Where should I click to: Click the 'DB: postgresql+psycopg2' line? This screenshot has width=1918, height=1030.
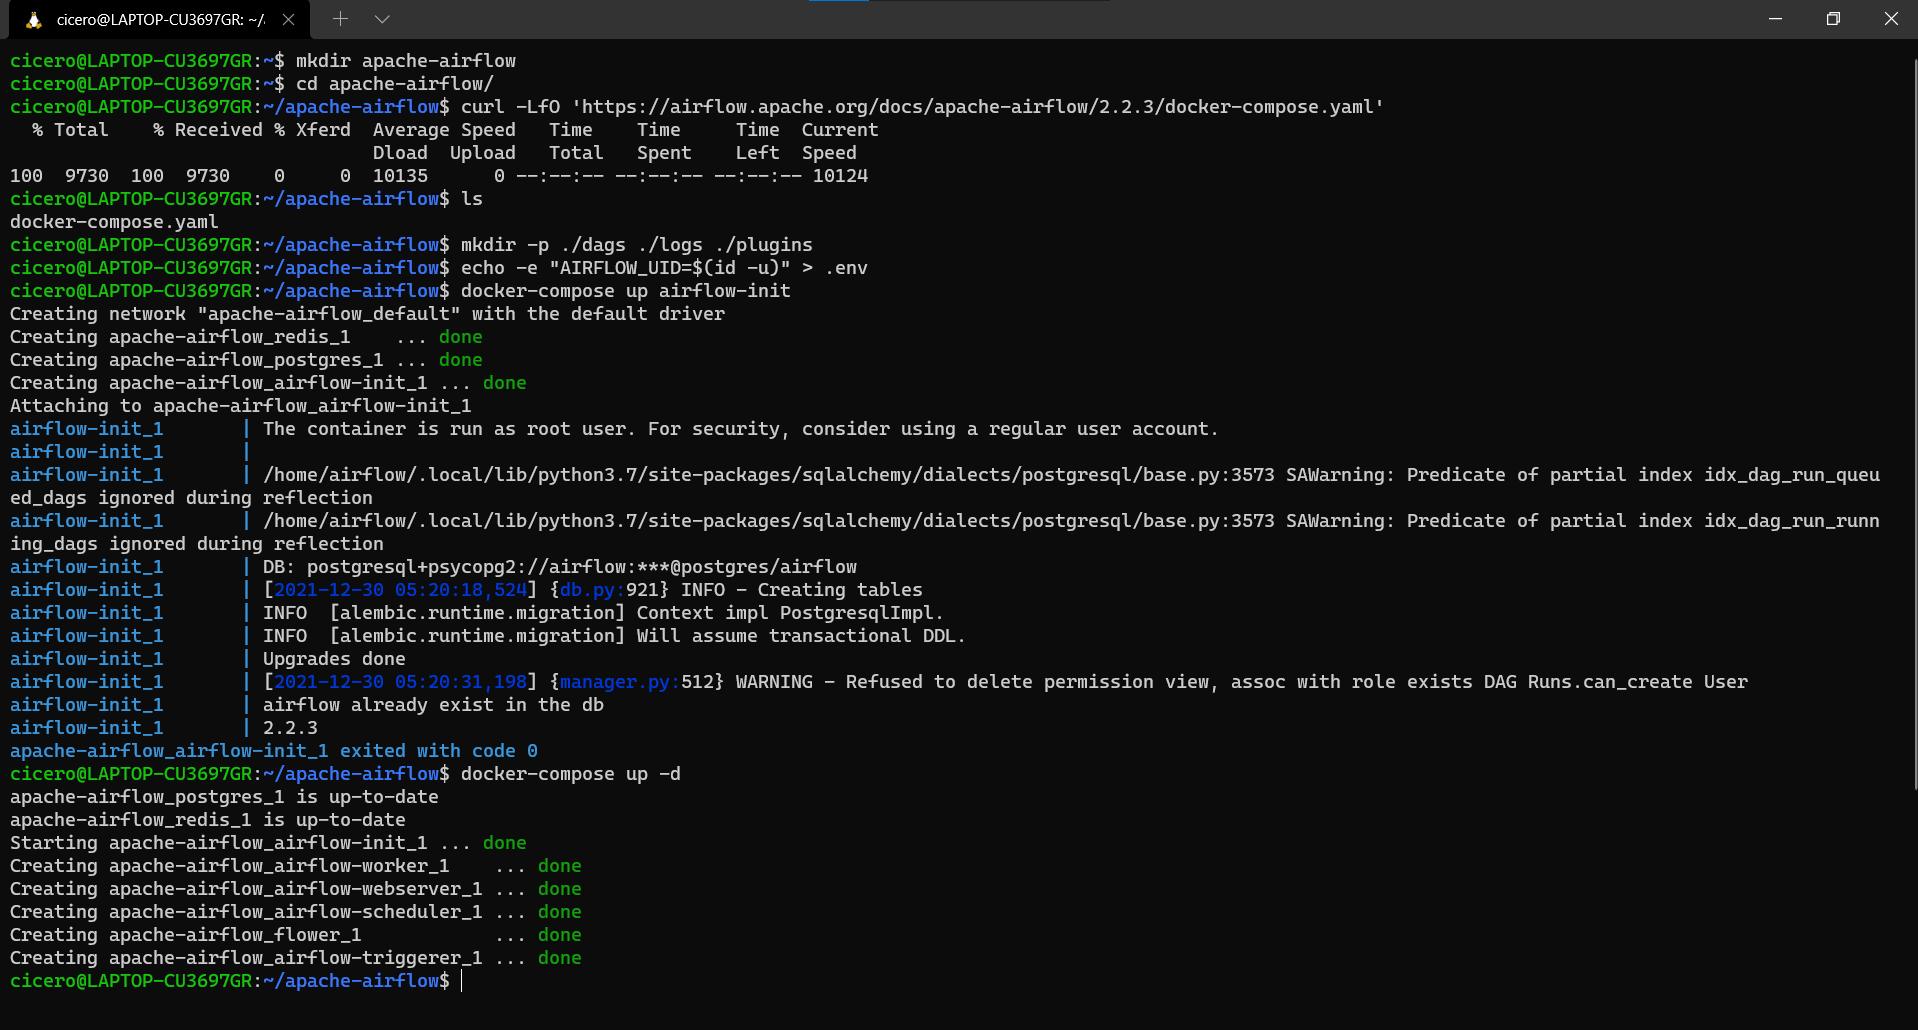click(560, 567)
